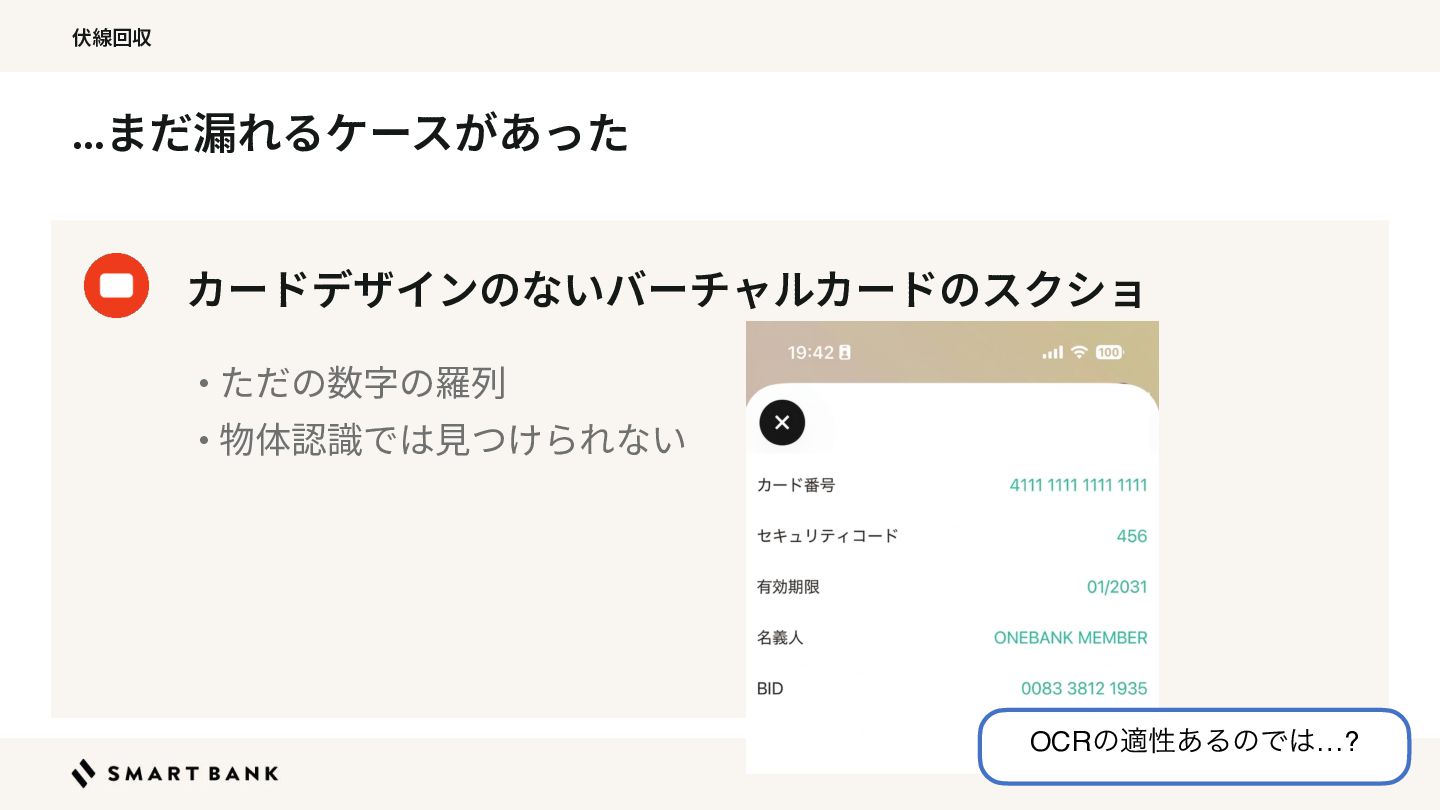The width and height of the screenshot is (1440, 810).
Task: Click the セキュリティコード label
Action: (828, 536)
